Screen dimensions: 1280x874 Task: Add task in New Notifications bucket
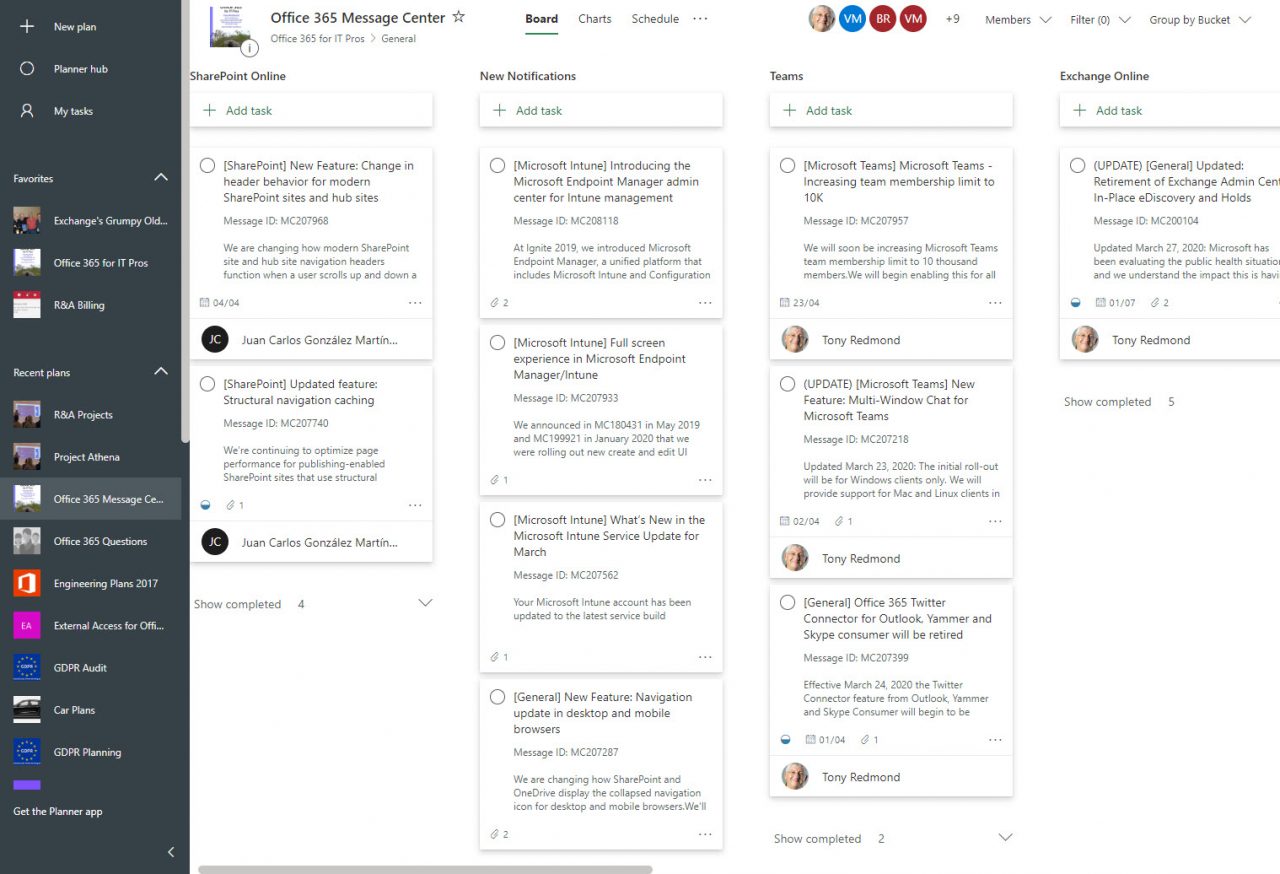pos(601,110)
